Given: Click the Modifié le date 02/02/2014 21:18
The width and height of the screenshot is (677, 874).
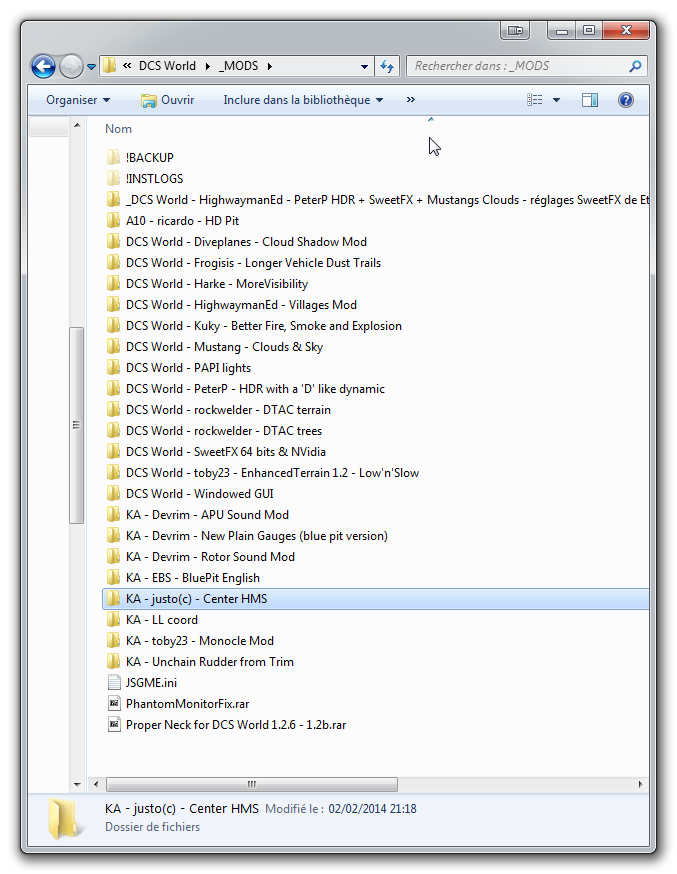Looking at the screenshot, I should point(372,809).
